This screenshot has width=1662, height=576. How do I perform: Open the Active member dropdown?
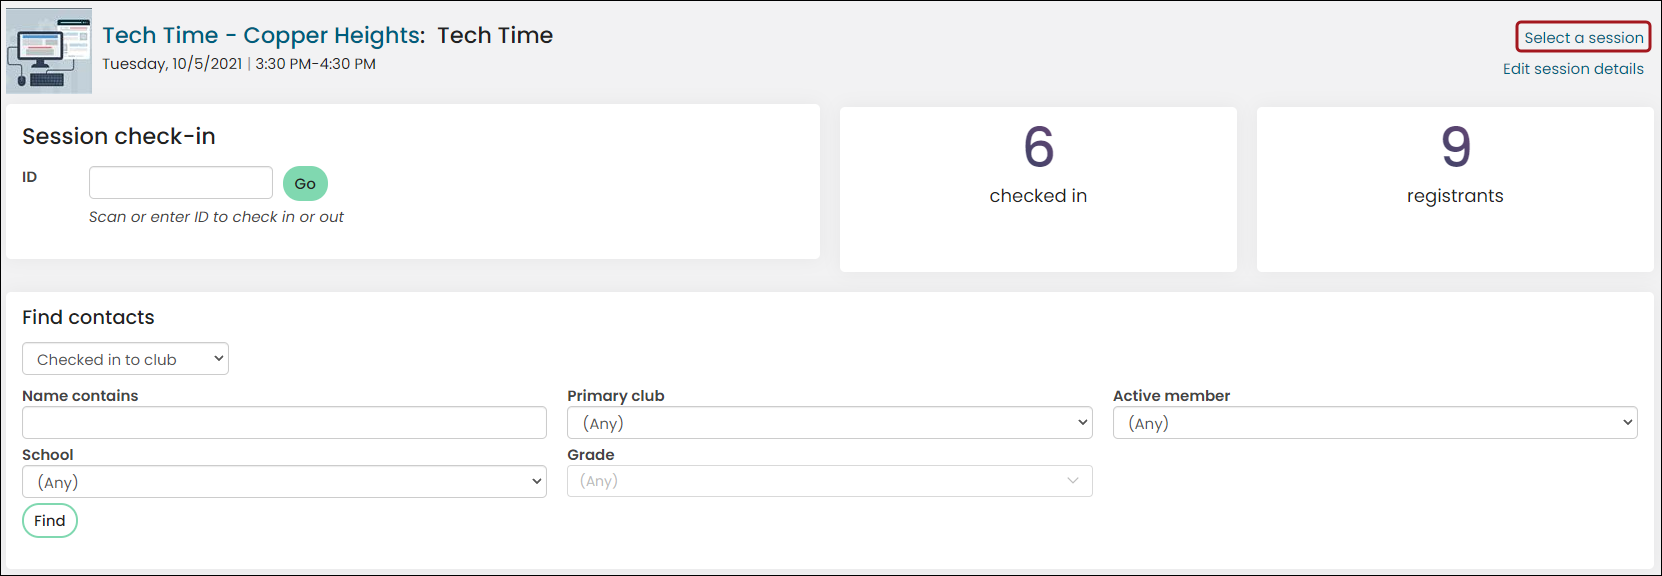click(x=1375, y=423)
